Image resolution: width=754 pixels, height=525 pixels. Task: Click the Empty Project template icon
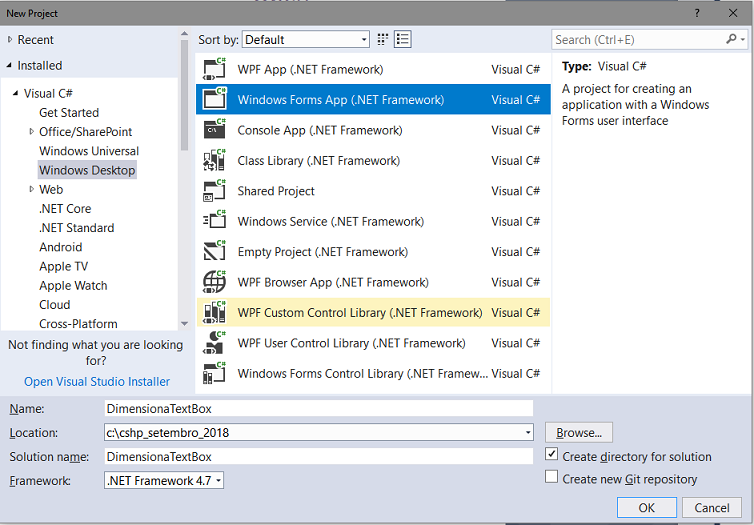coord(214,251)
